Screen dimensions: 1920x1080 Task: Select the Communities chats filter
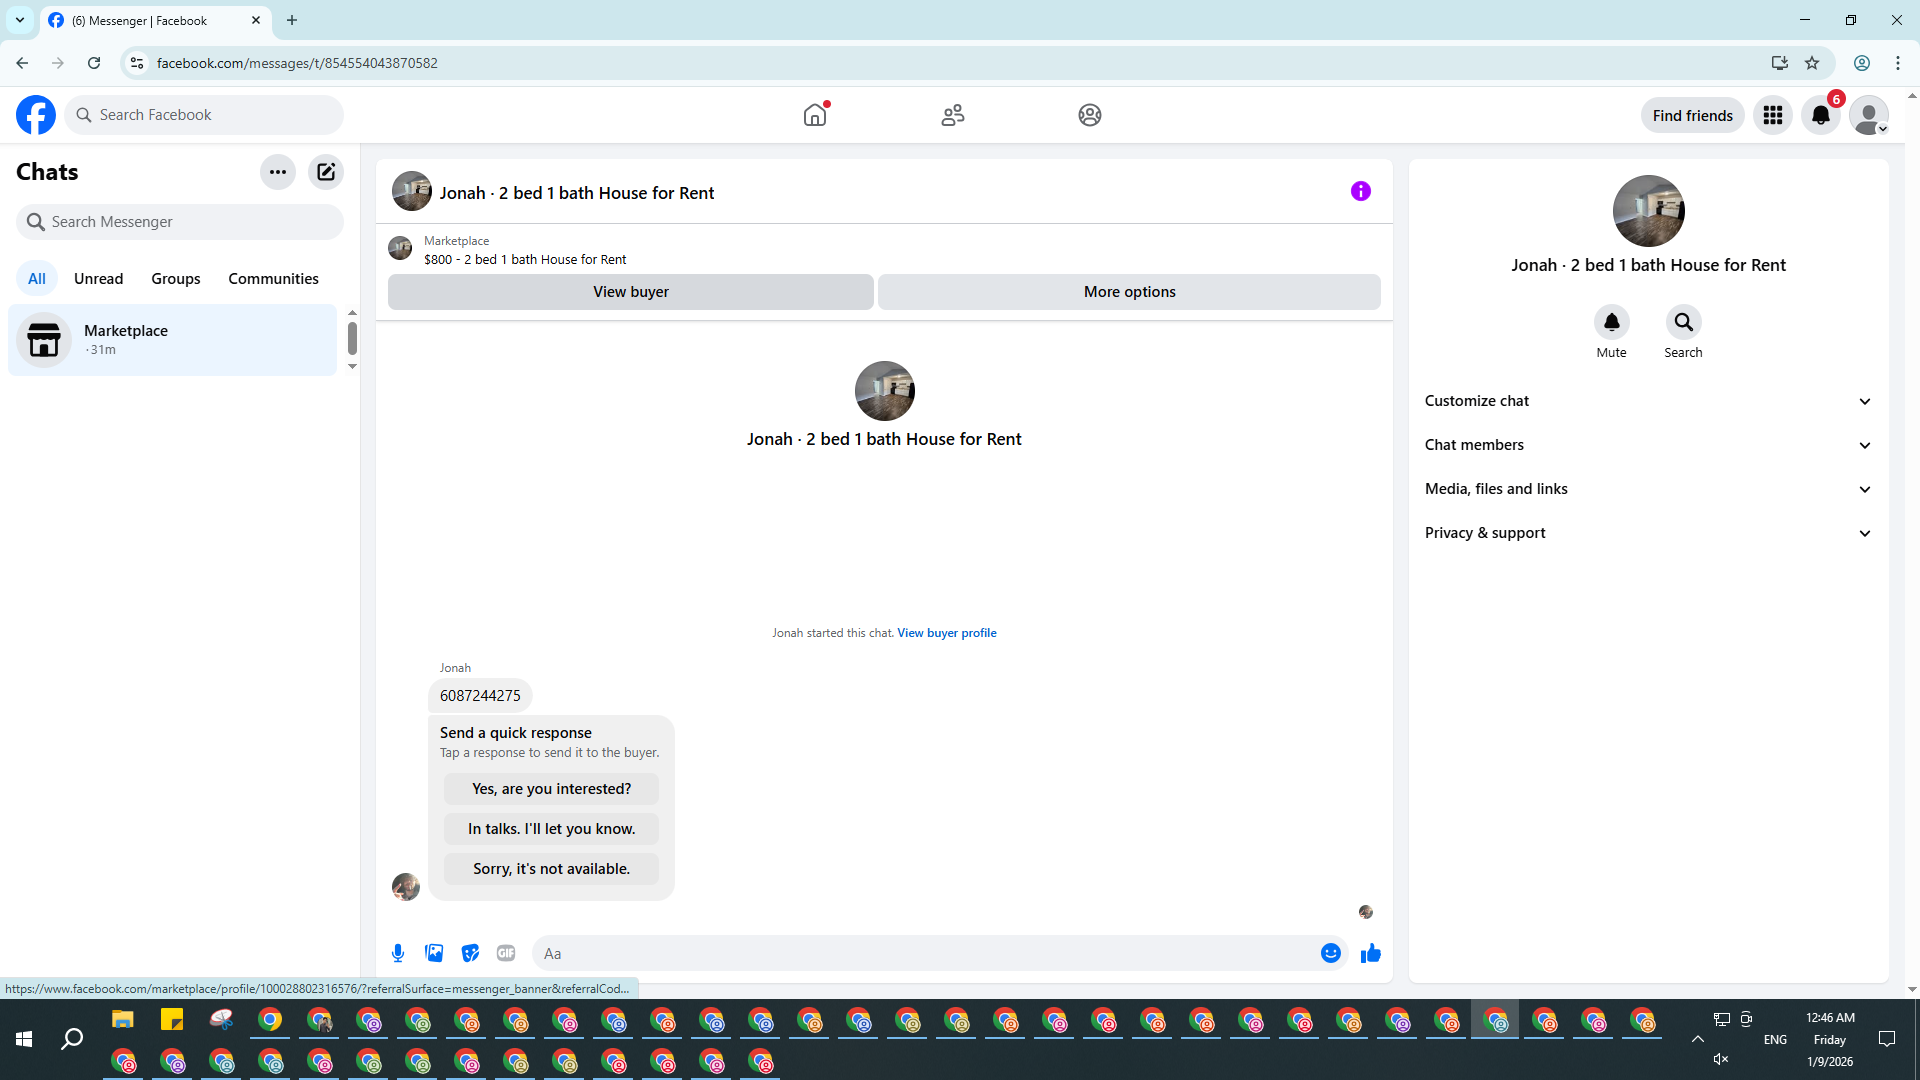[273, 279]
